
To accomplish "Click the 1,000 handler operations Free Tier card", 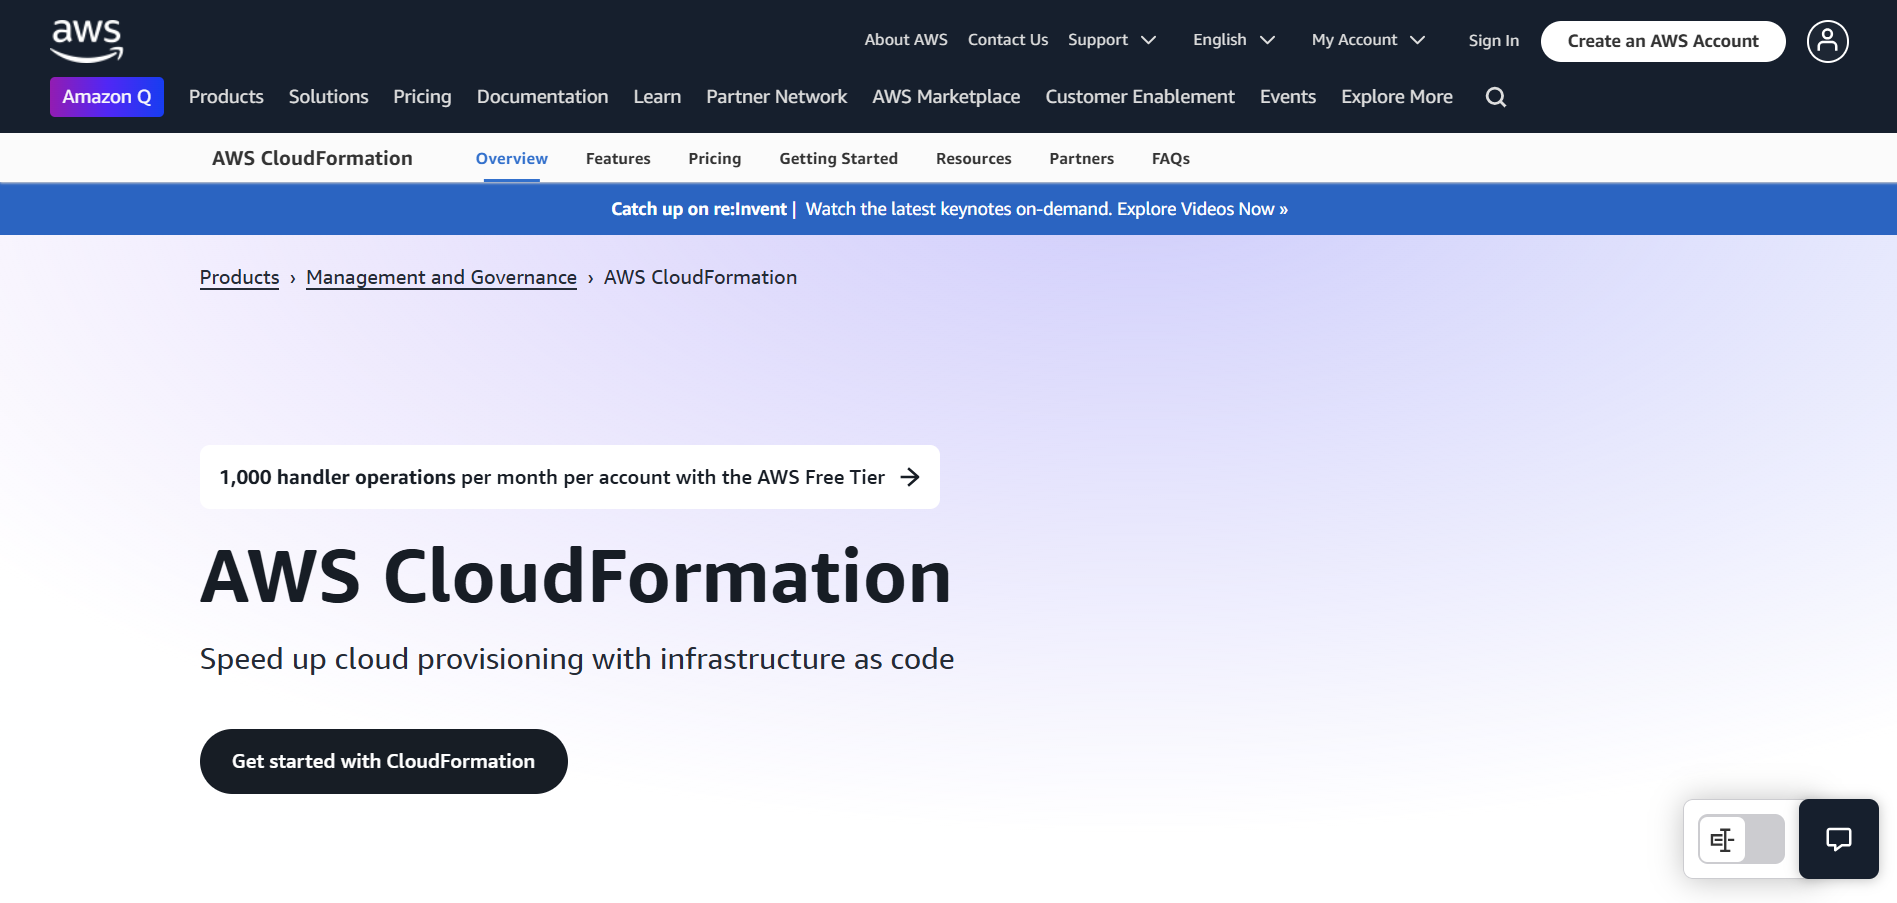I will click(569, 477).
